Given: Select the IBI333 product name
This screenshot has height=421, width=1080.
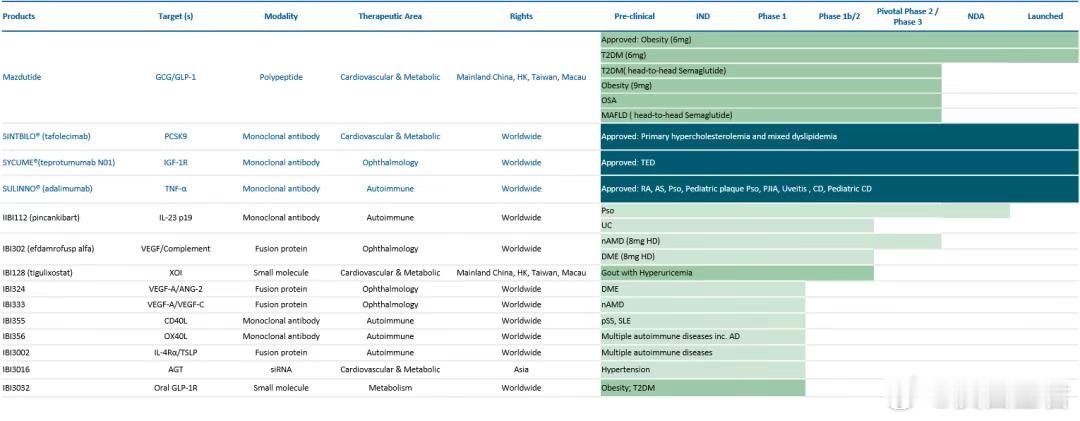Looking at the screenshot, I should 13,305.
